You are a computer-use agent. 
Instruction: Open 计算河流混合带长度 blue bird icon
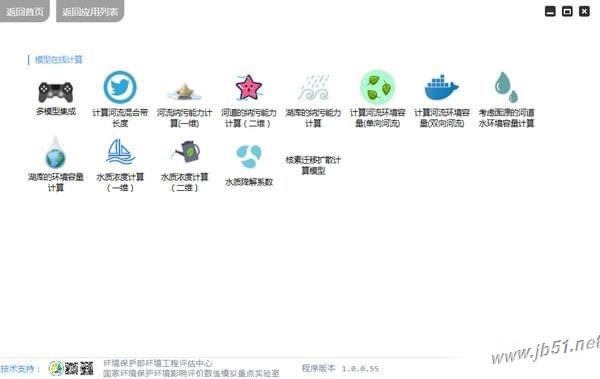120,87
